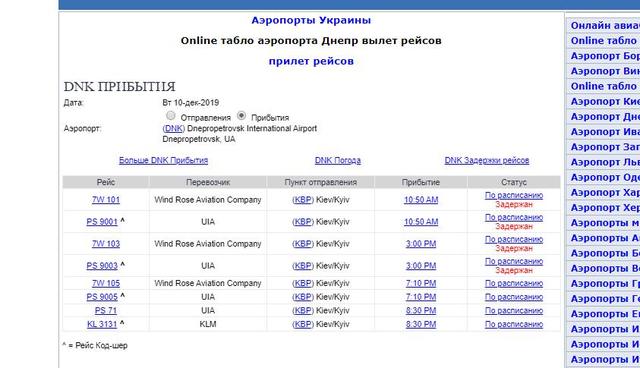The width and height of the screenshot is (640, 368).
Task: Select the Прибытия radio button
Action: point(241,116)
